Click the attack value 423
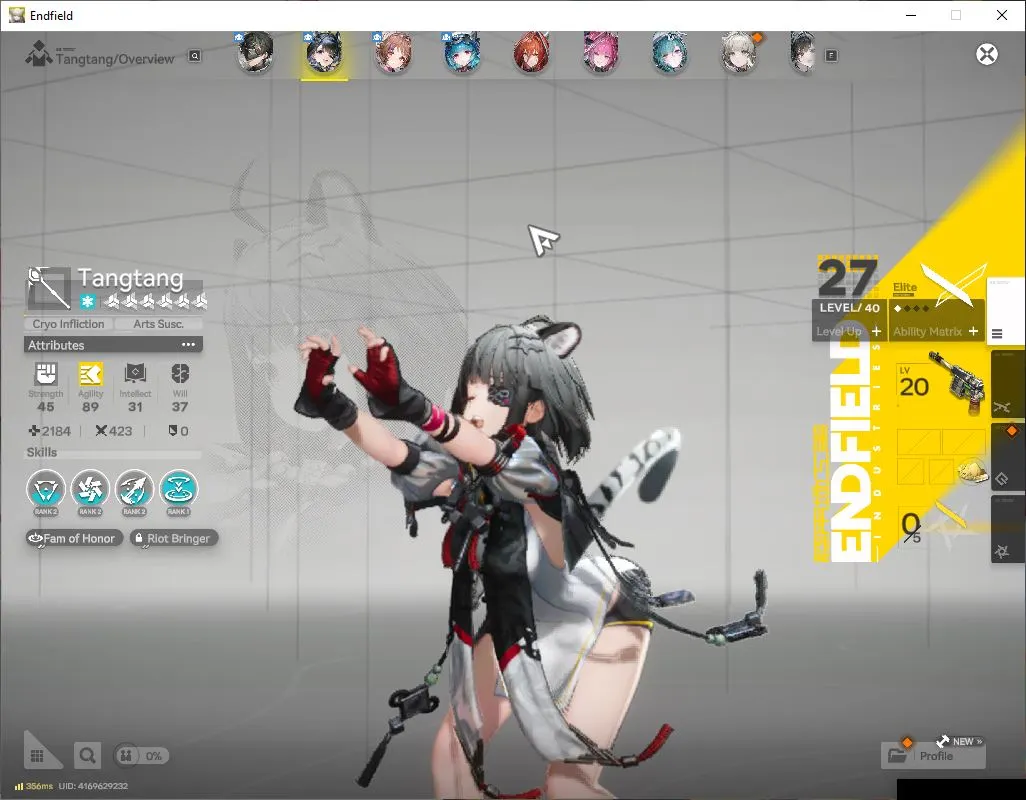The height and width of the screenshot is (800, 1026). pyautogui.click(x=114, y=431)
